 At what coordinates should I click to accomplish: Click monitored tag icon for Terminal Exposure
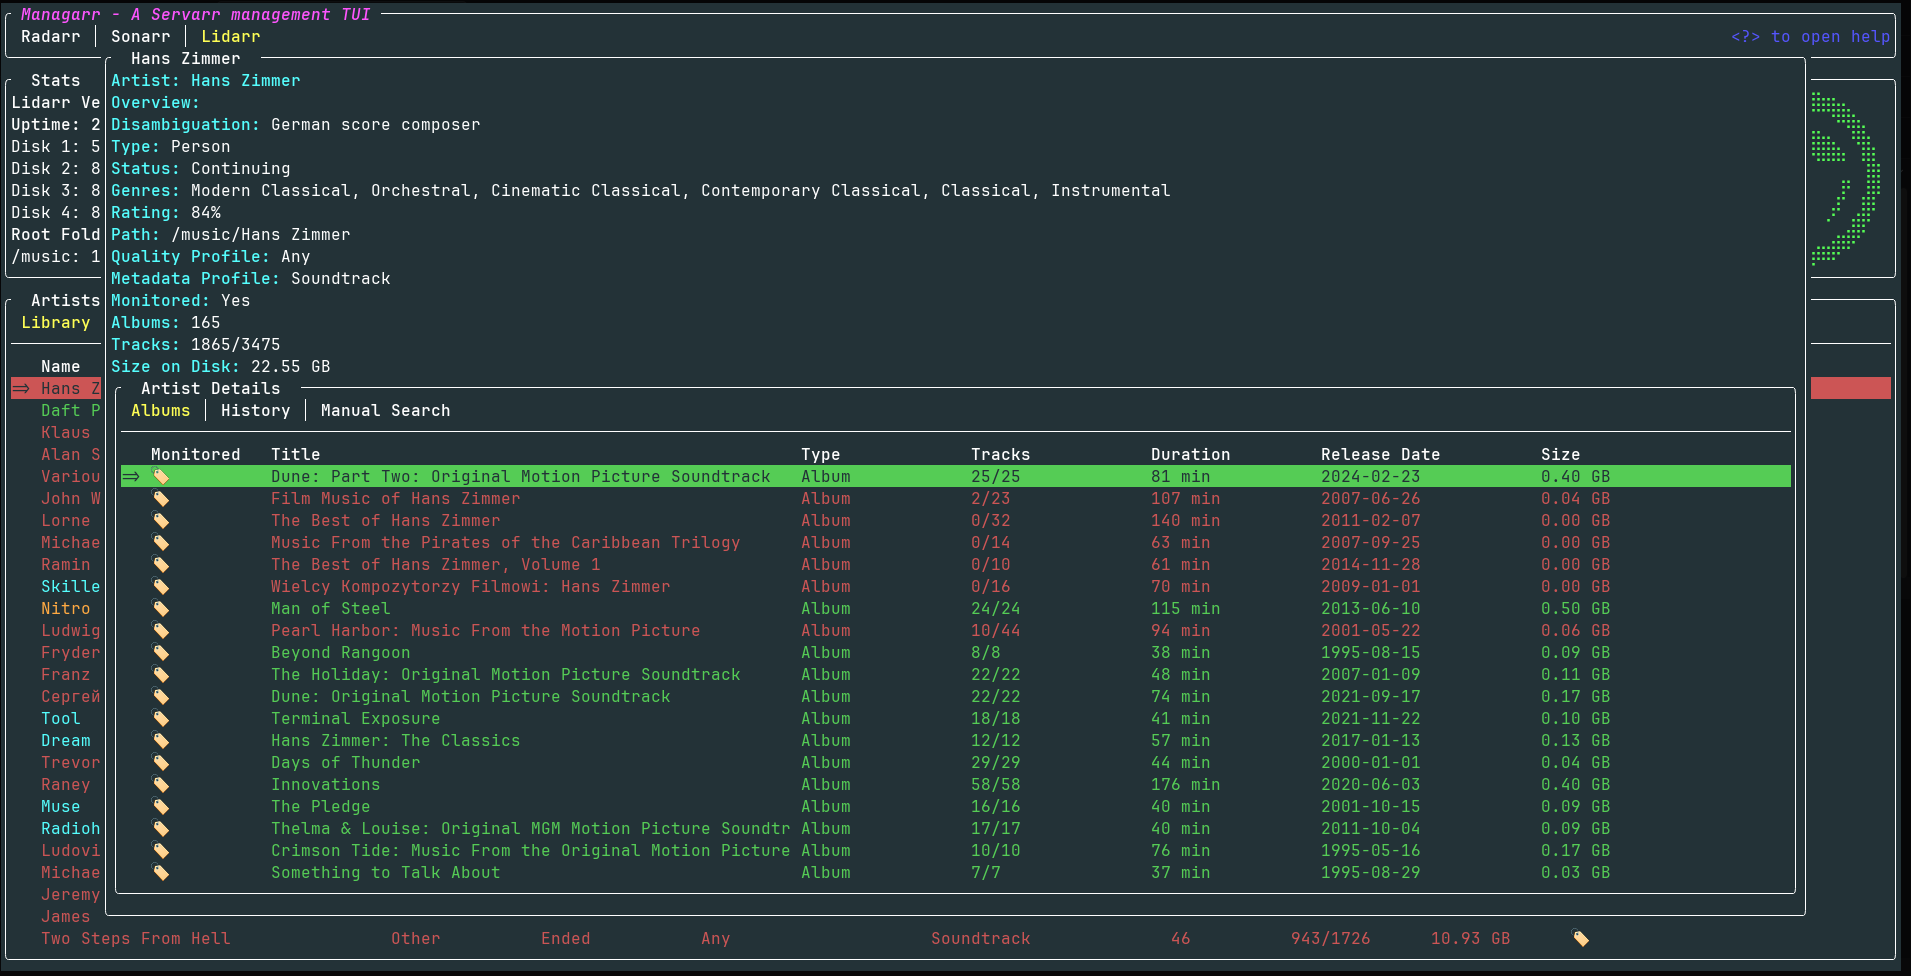pos(160,718)
